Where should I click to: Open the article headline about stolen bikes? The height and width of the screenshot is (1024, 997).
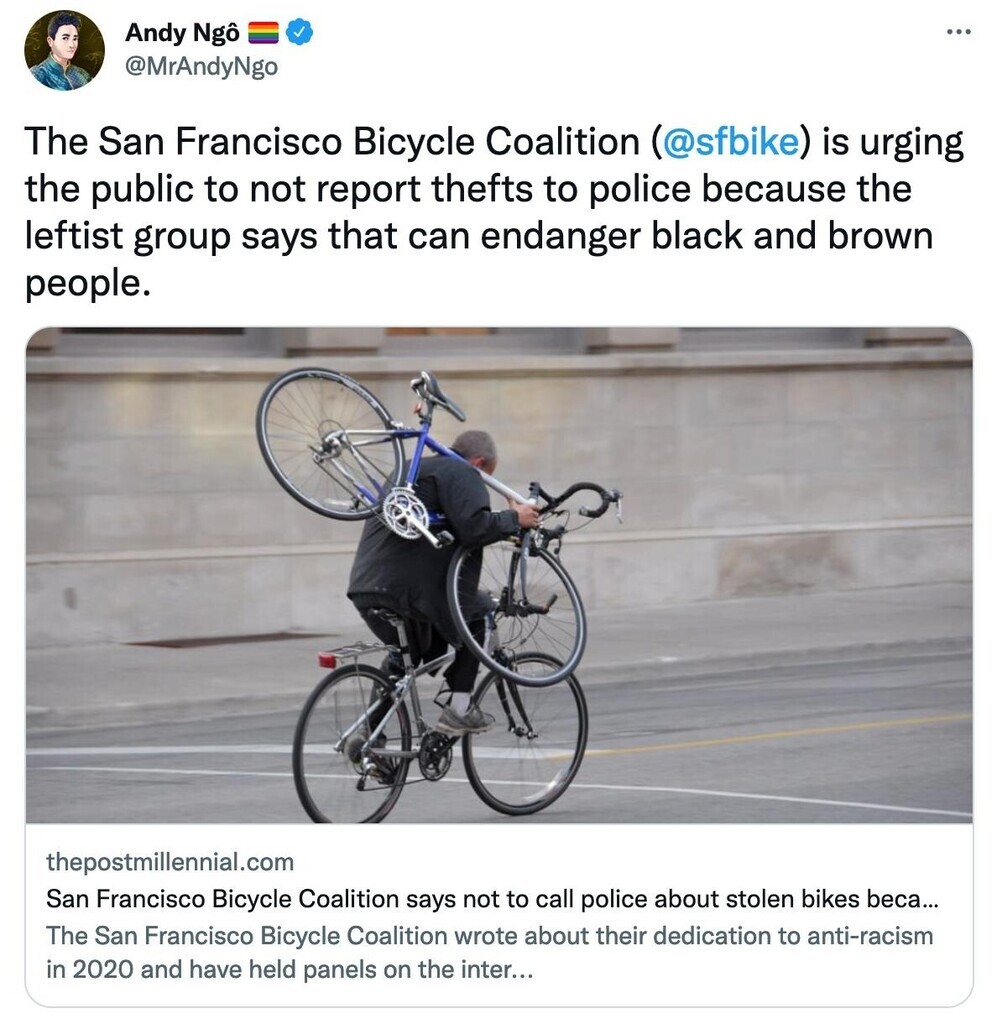click(492, 899)
